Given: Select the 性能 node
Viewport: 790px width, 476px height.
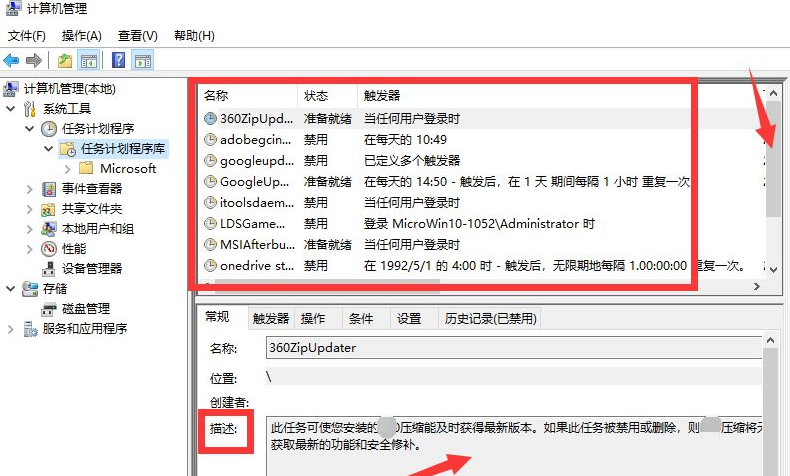Looking at the screenshot, I should 74,248.
